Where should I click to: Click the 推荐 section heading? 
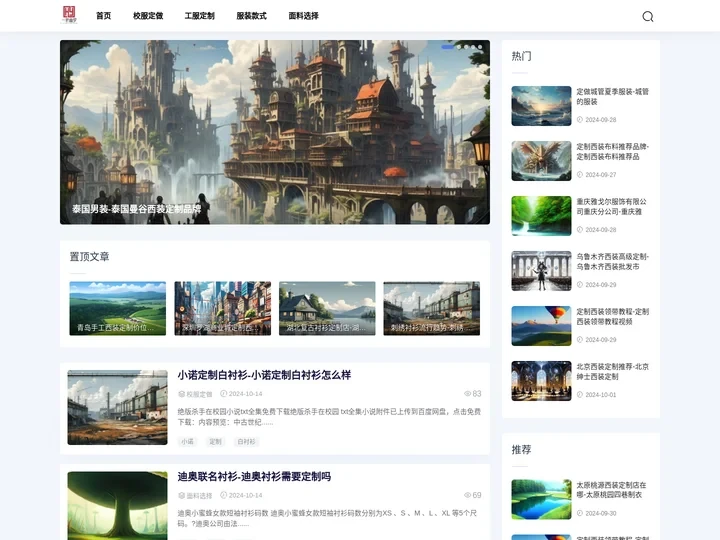pyautogui.click(x=522, y=450)
